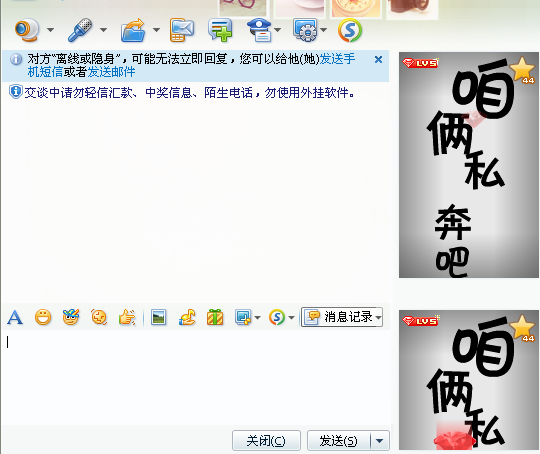Click the 关闭(C) button
This screenshot has width=540, height=454.
coord(266,441)
